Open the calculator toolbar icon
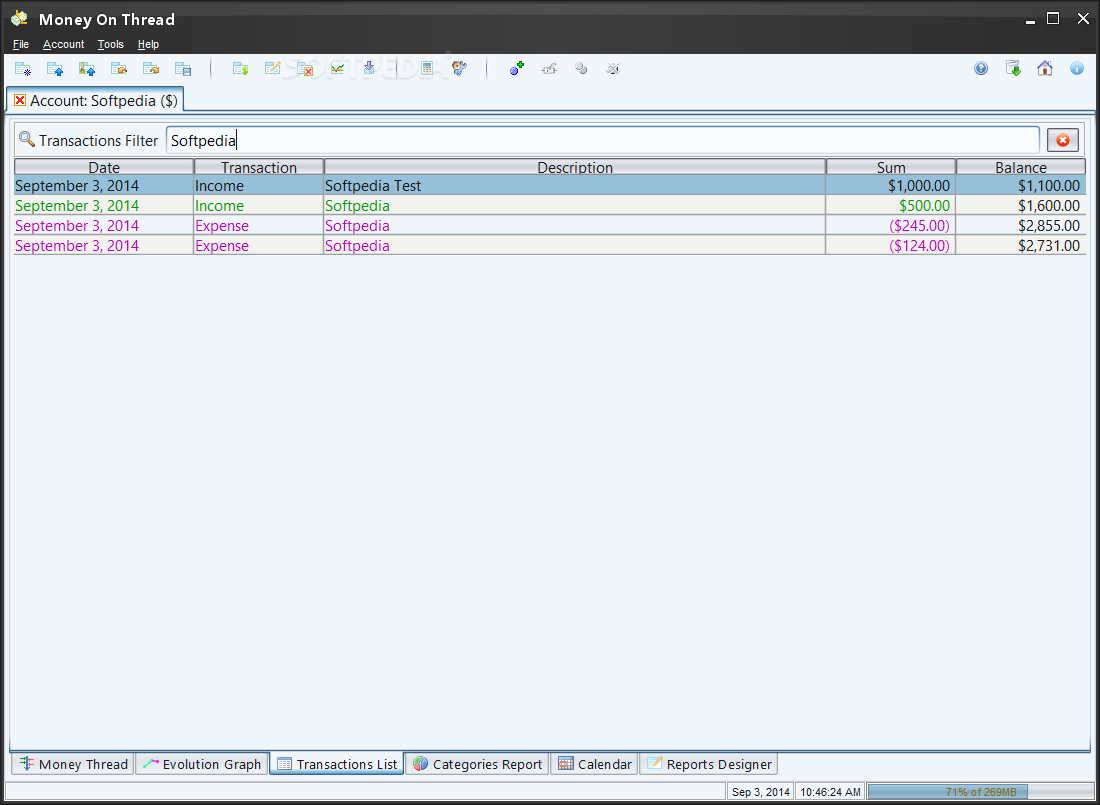Image resolution: width=1100 pixels, height=805 pixels. 427,69
